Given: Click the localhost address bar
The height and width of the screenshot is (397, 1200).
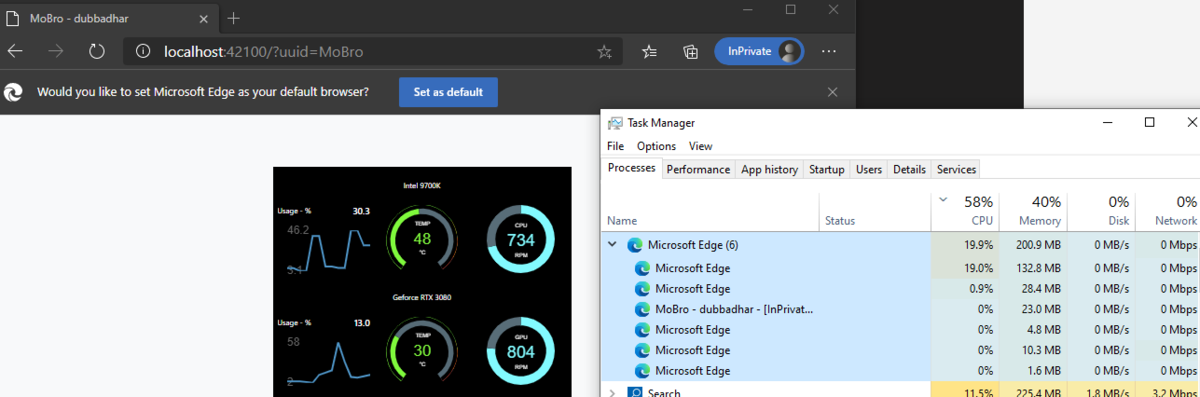Looking at the screenshot, I should click(x=372, y=51).
